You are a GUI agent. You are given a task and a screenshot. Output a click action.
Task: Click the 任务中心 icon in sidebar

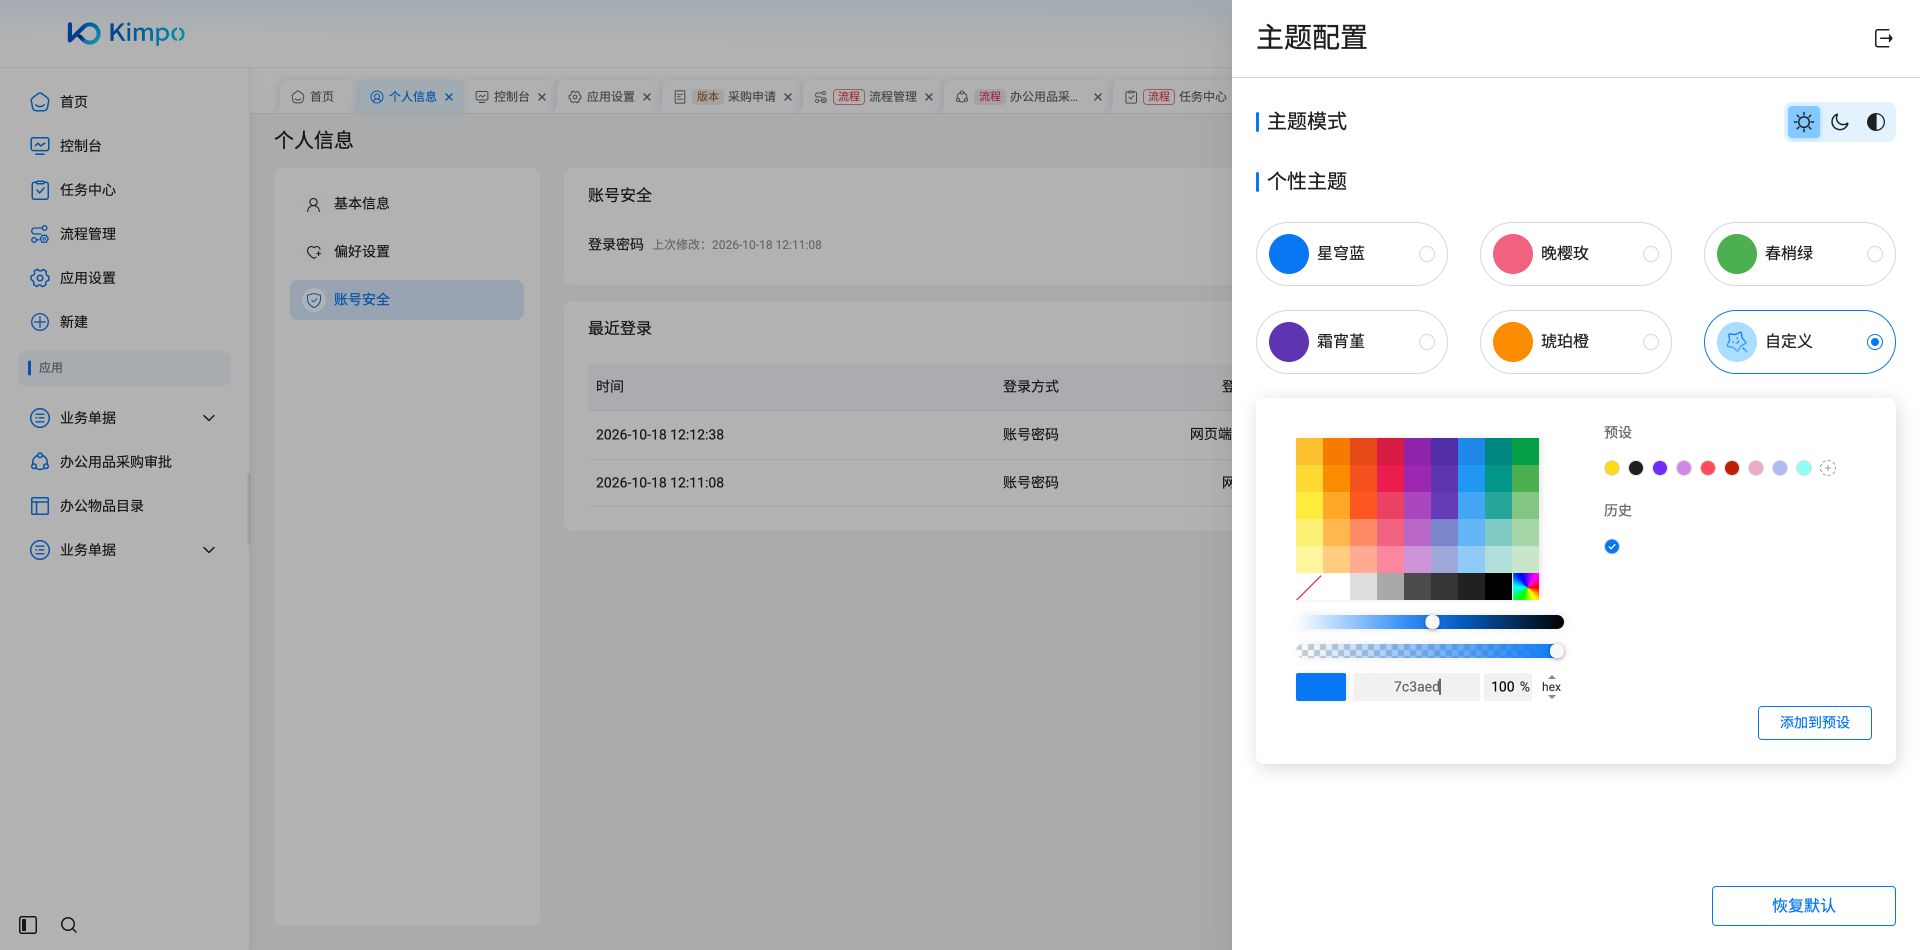pyautogui.click(x=40, y=190)
